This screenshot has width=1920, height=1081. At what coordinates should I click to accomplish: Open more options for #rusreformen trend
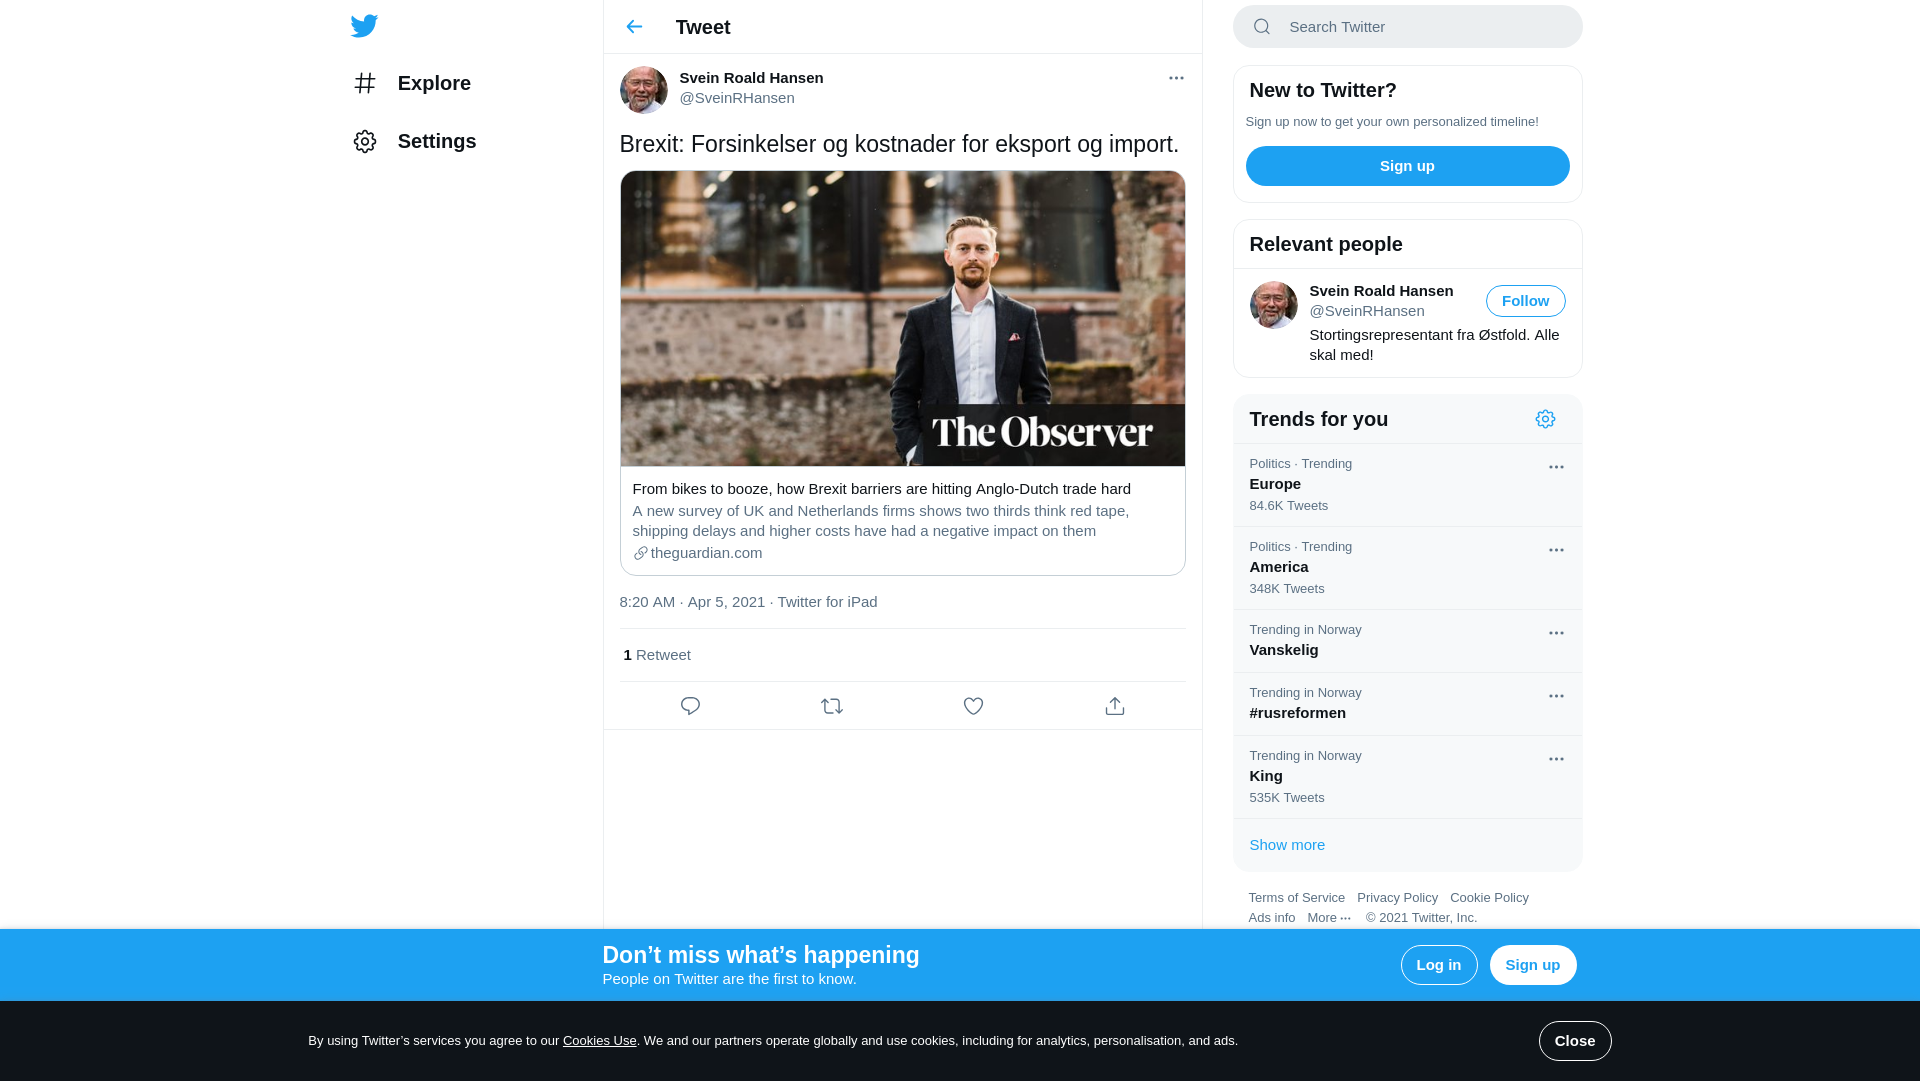[x=1556, y=696]
